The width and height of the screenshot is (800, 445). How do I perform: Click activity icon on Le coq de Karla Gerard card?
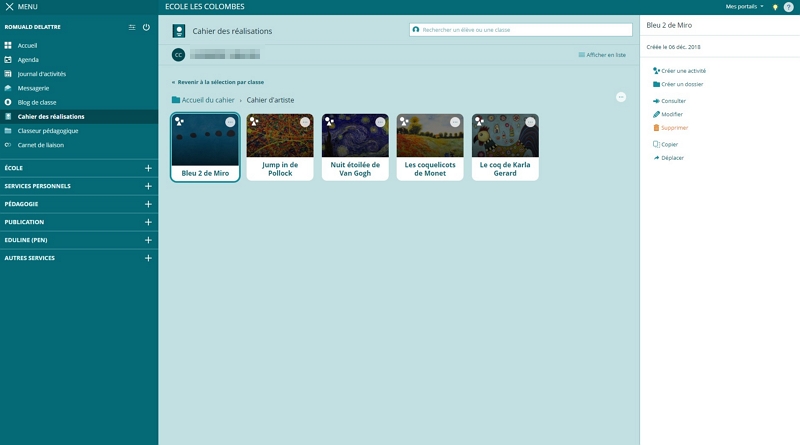(479, 121)
